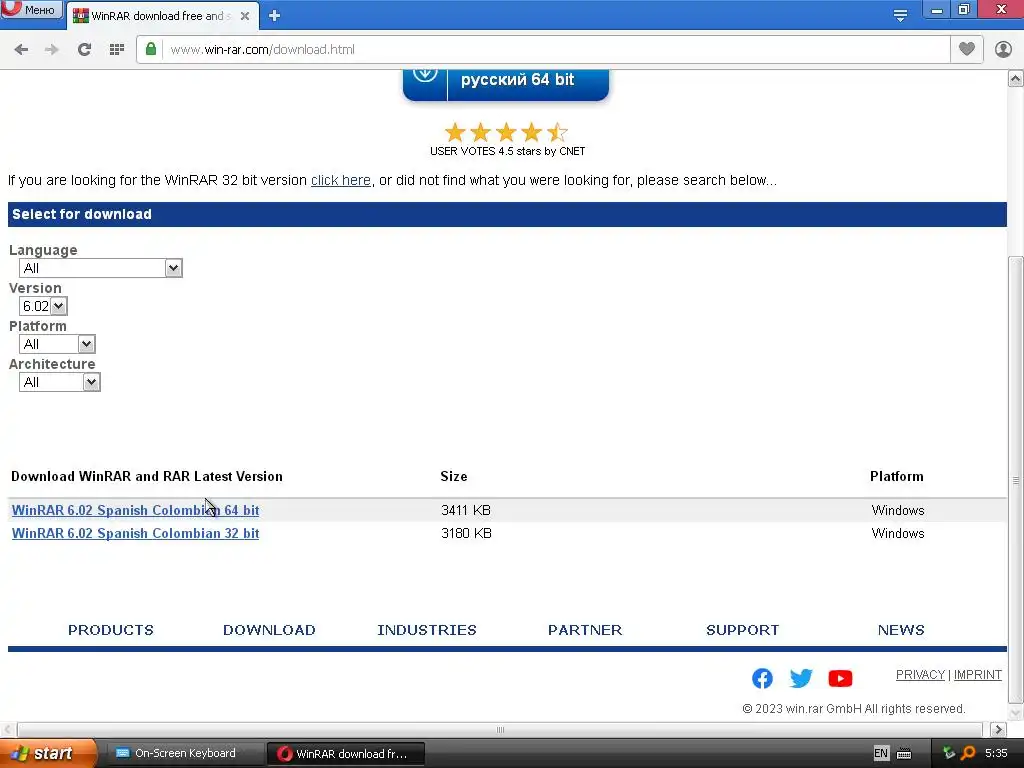1024x768 pixels.
Task: Follow the 'click here' 32 bit link
Action: pyautogui.click(x=341, y=180)
